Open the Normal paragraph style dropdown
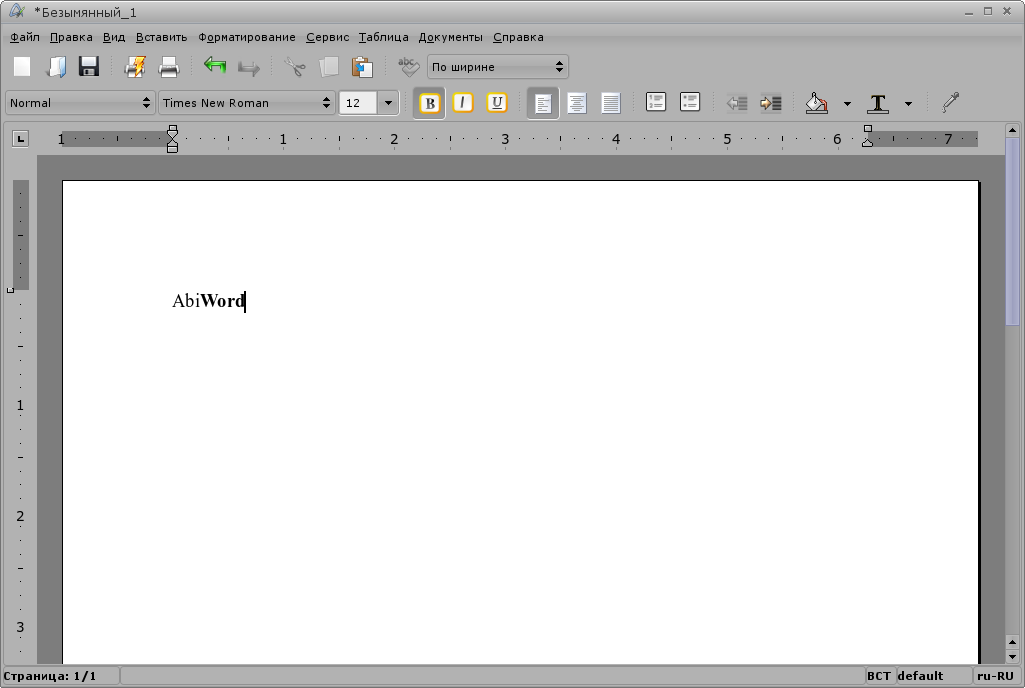Screen dimensions: 1025x688 click(80, 103)
